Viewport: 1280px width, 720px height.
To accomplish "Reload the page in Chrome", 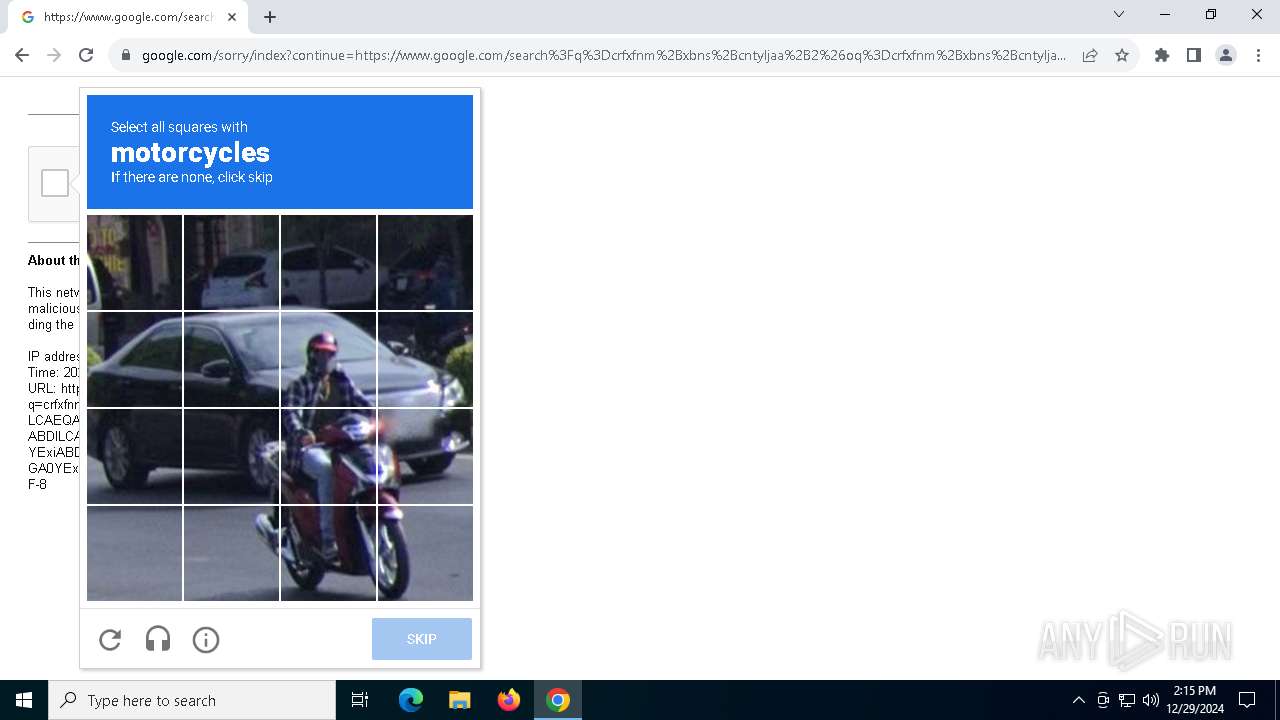I will pyautogui.click(x=86, y=55).
